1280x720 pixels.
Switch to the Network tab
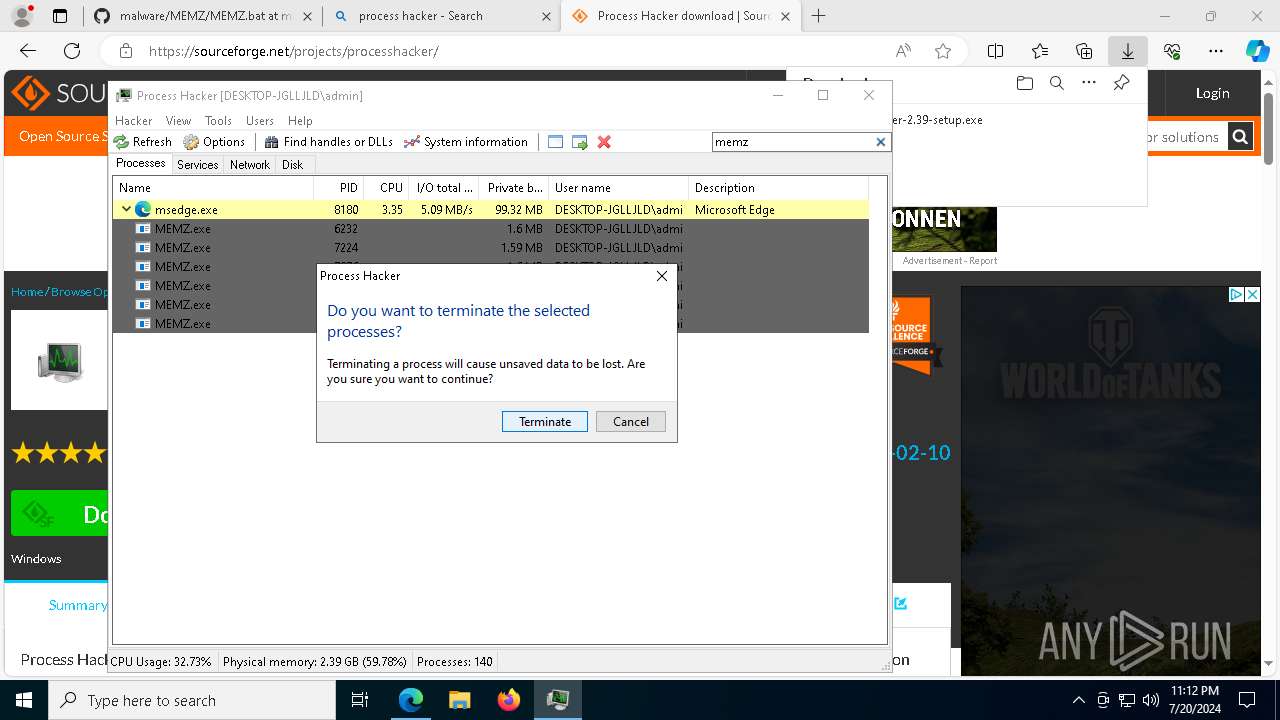250,165
